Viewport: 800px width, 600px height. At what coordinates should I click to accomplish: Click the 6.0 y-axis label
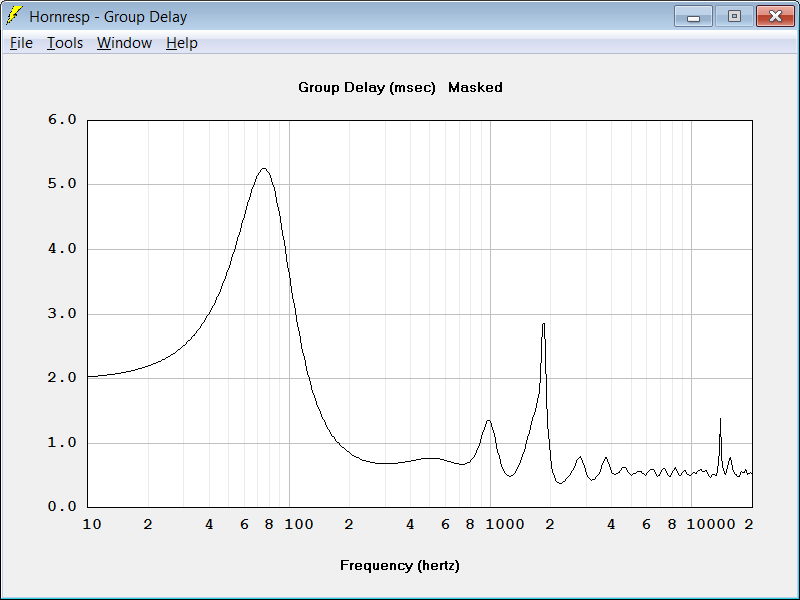coord(62,119)
